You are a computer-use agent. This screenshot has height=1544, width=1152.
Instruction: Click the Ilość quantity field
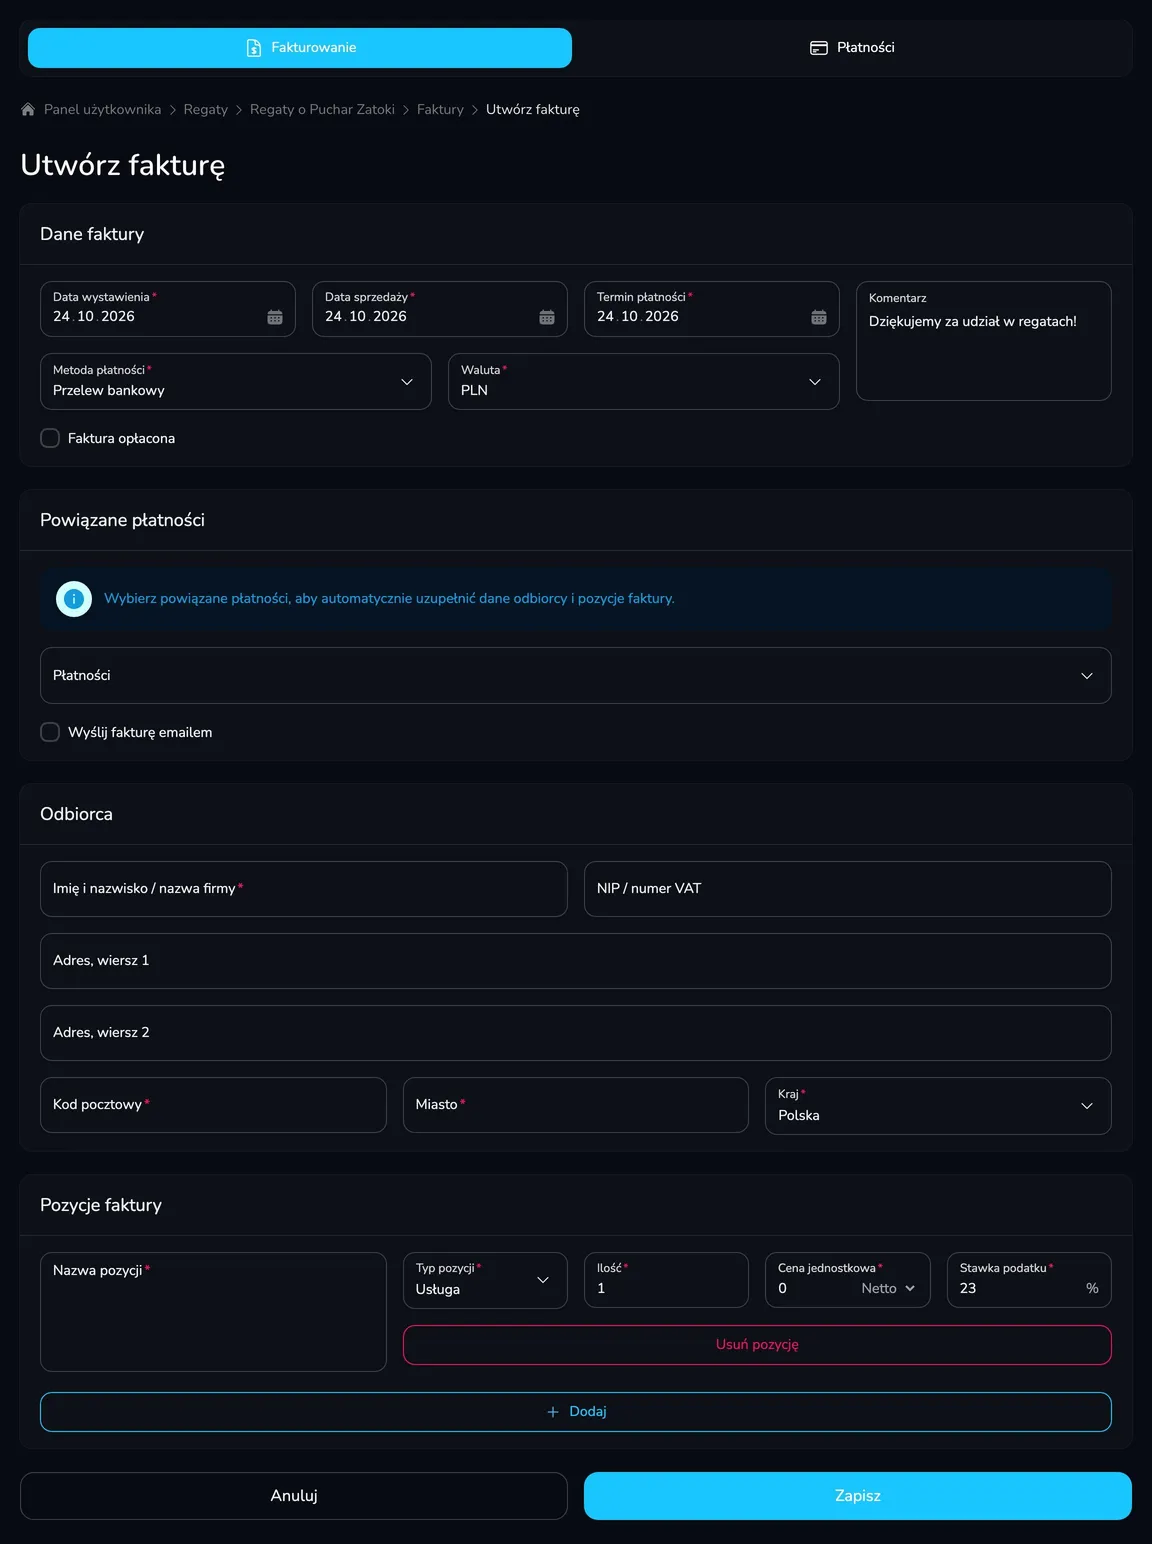point(666,1280)
